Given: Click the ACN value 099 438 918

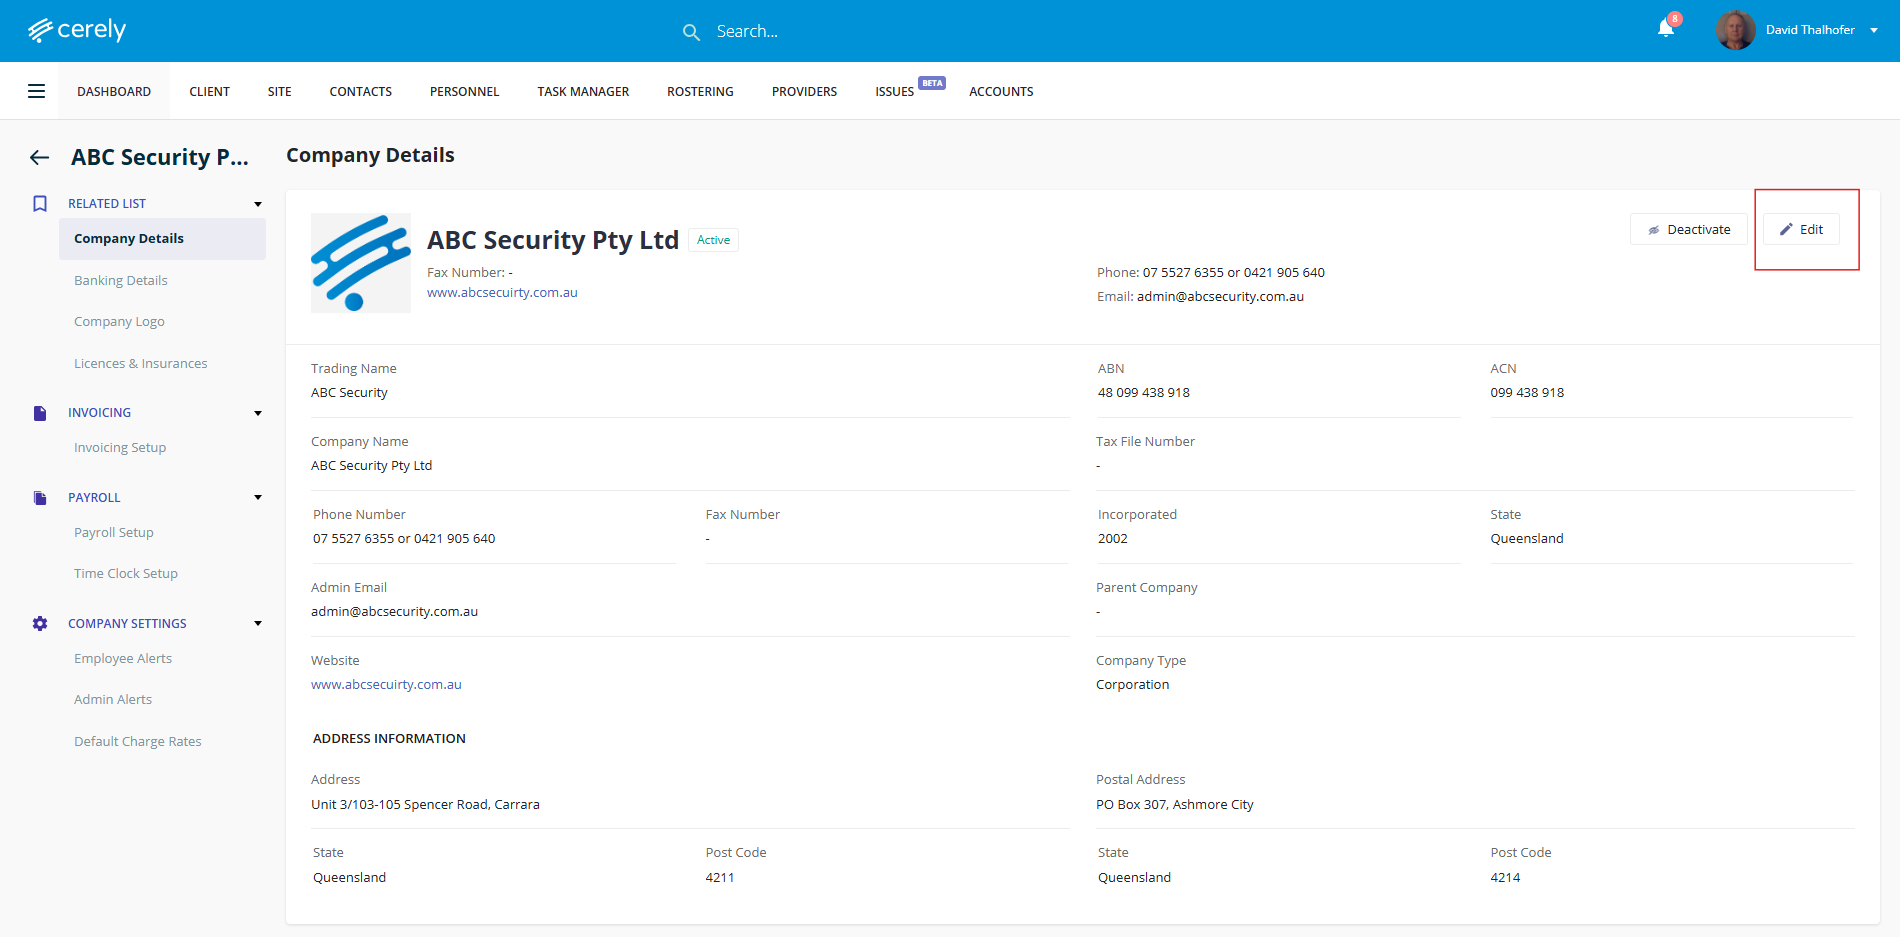Looking at the screenshot, I should [x=1527, y=393].
